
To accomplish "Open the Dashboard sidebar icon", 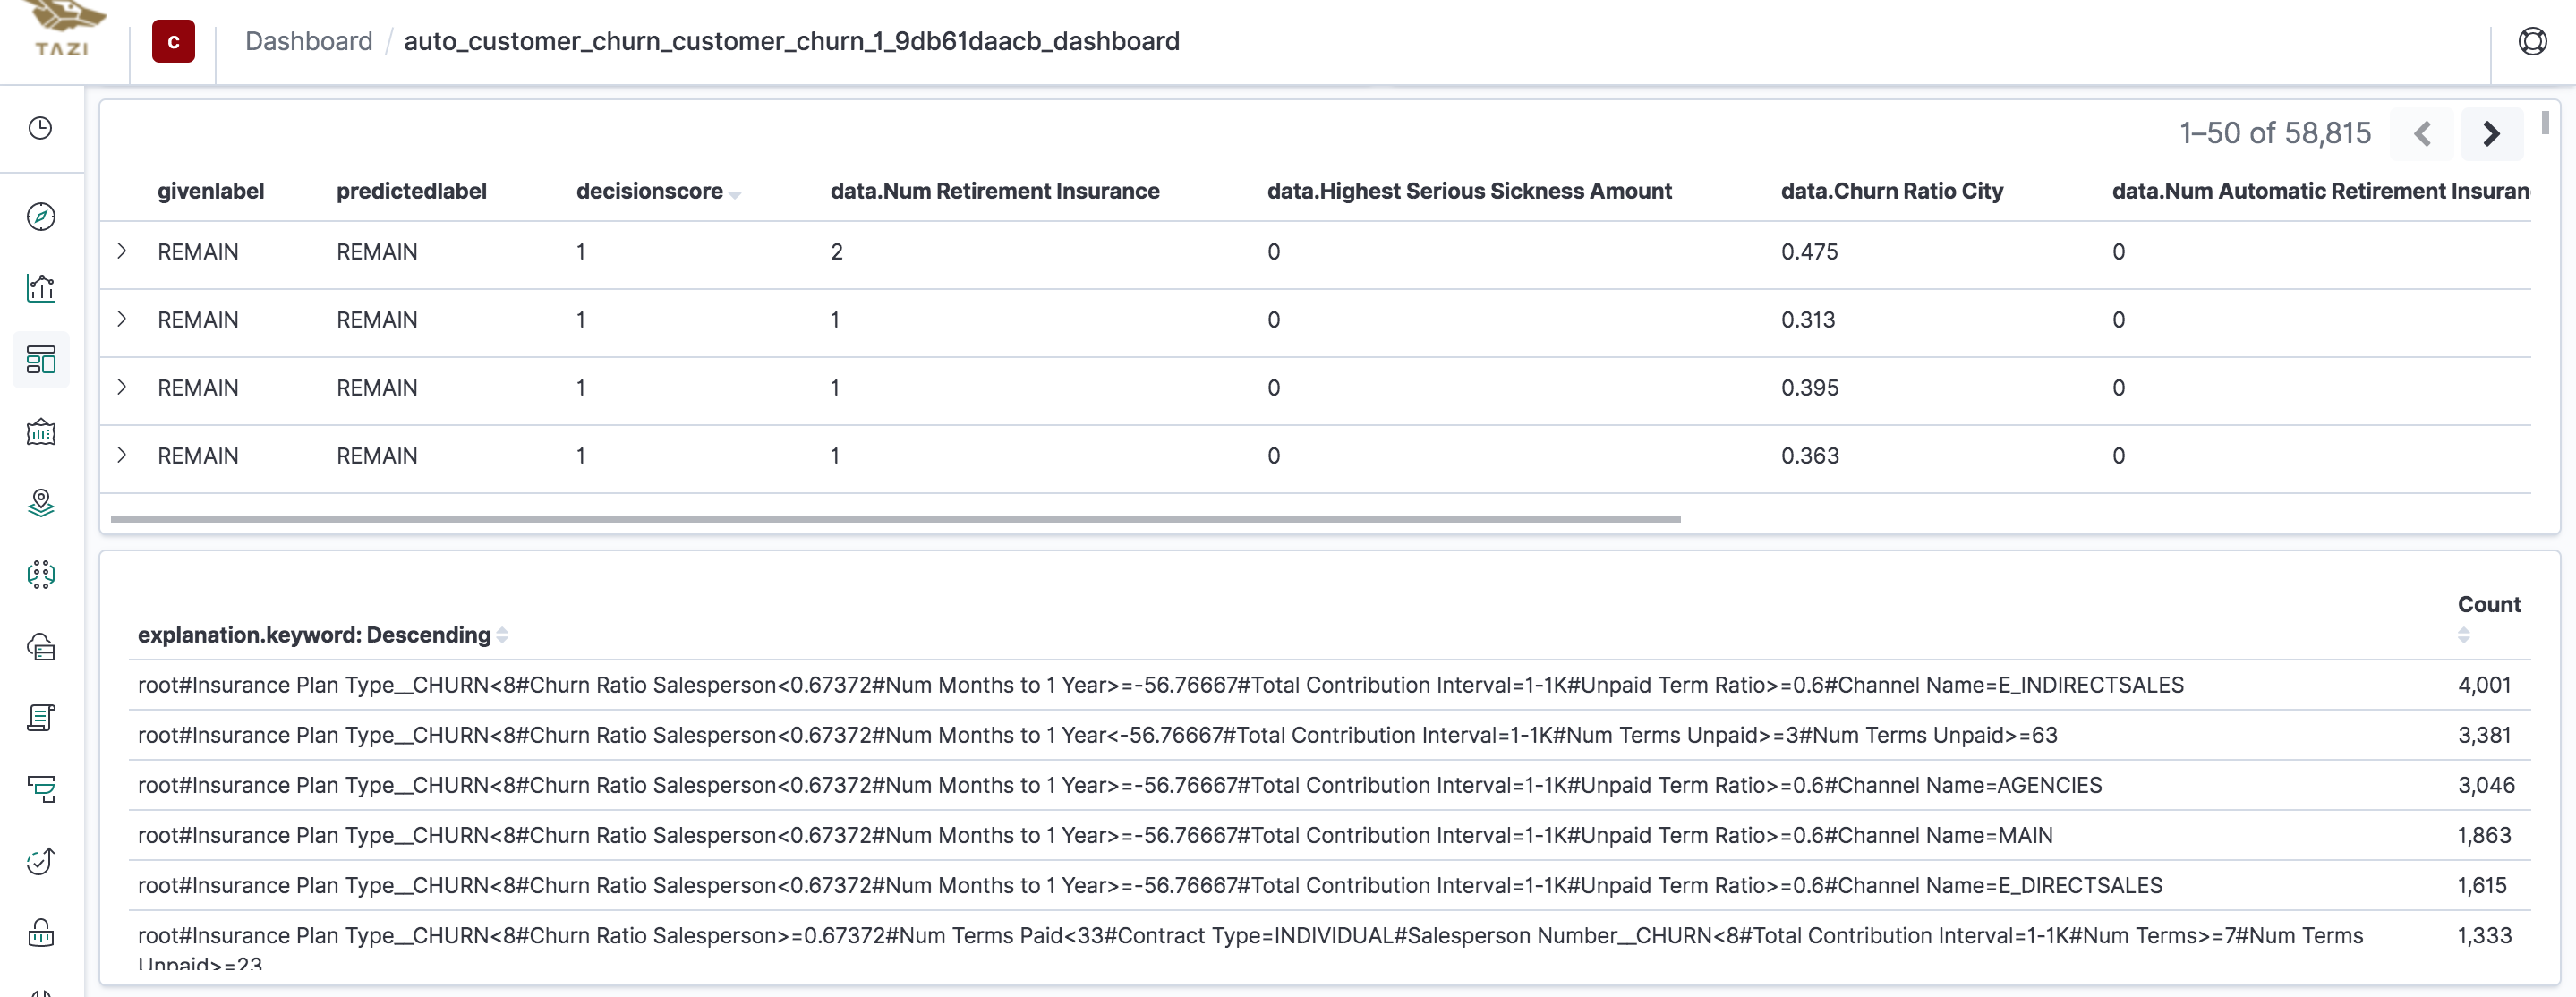I will pos(40,360).
